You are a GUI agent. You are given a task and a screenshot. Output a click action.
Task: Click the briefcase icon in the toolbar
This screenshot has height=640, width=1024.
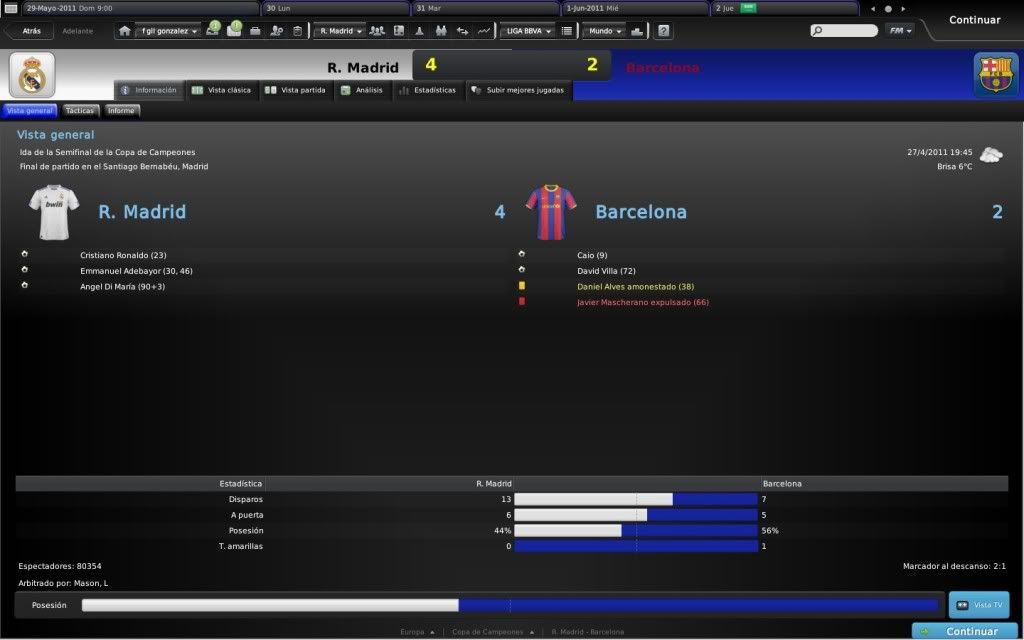point(255,31)
